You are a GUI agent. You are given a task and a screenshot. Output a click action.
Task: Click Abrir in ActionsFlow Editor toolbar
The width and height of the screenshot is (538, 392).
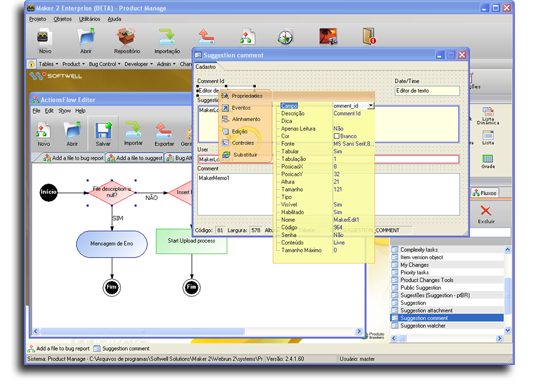click(72, 134)
